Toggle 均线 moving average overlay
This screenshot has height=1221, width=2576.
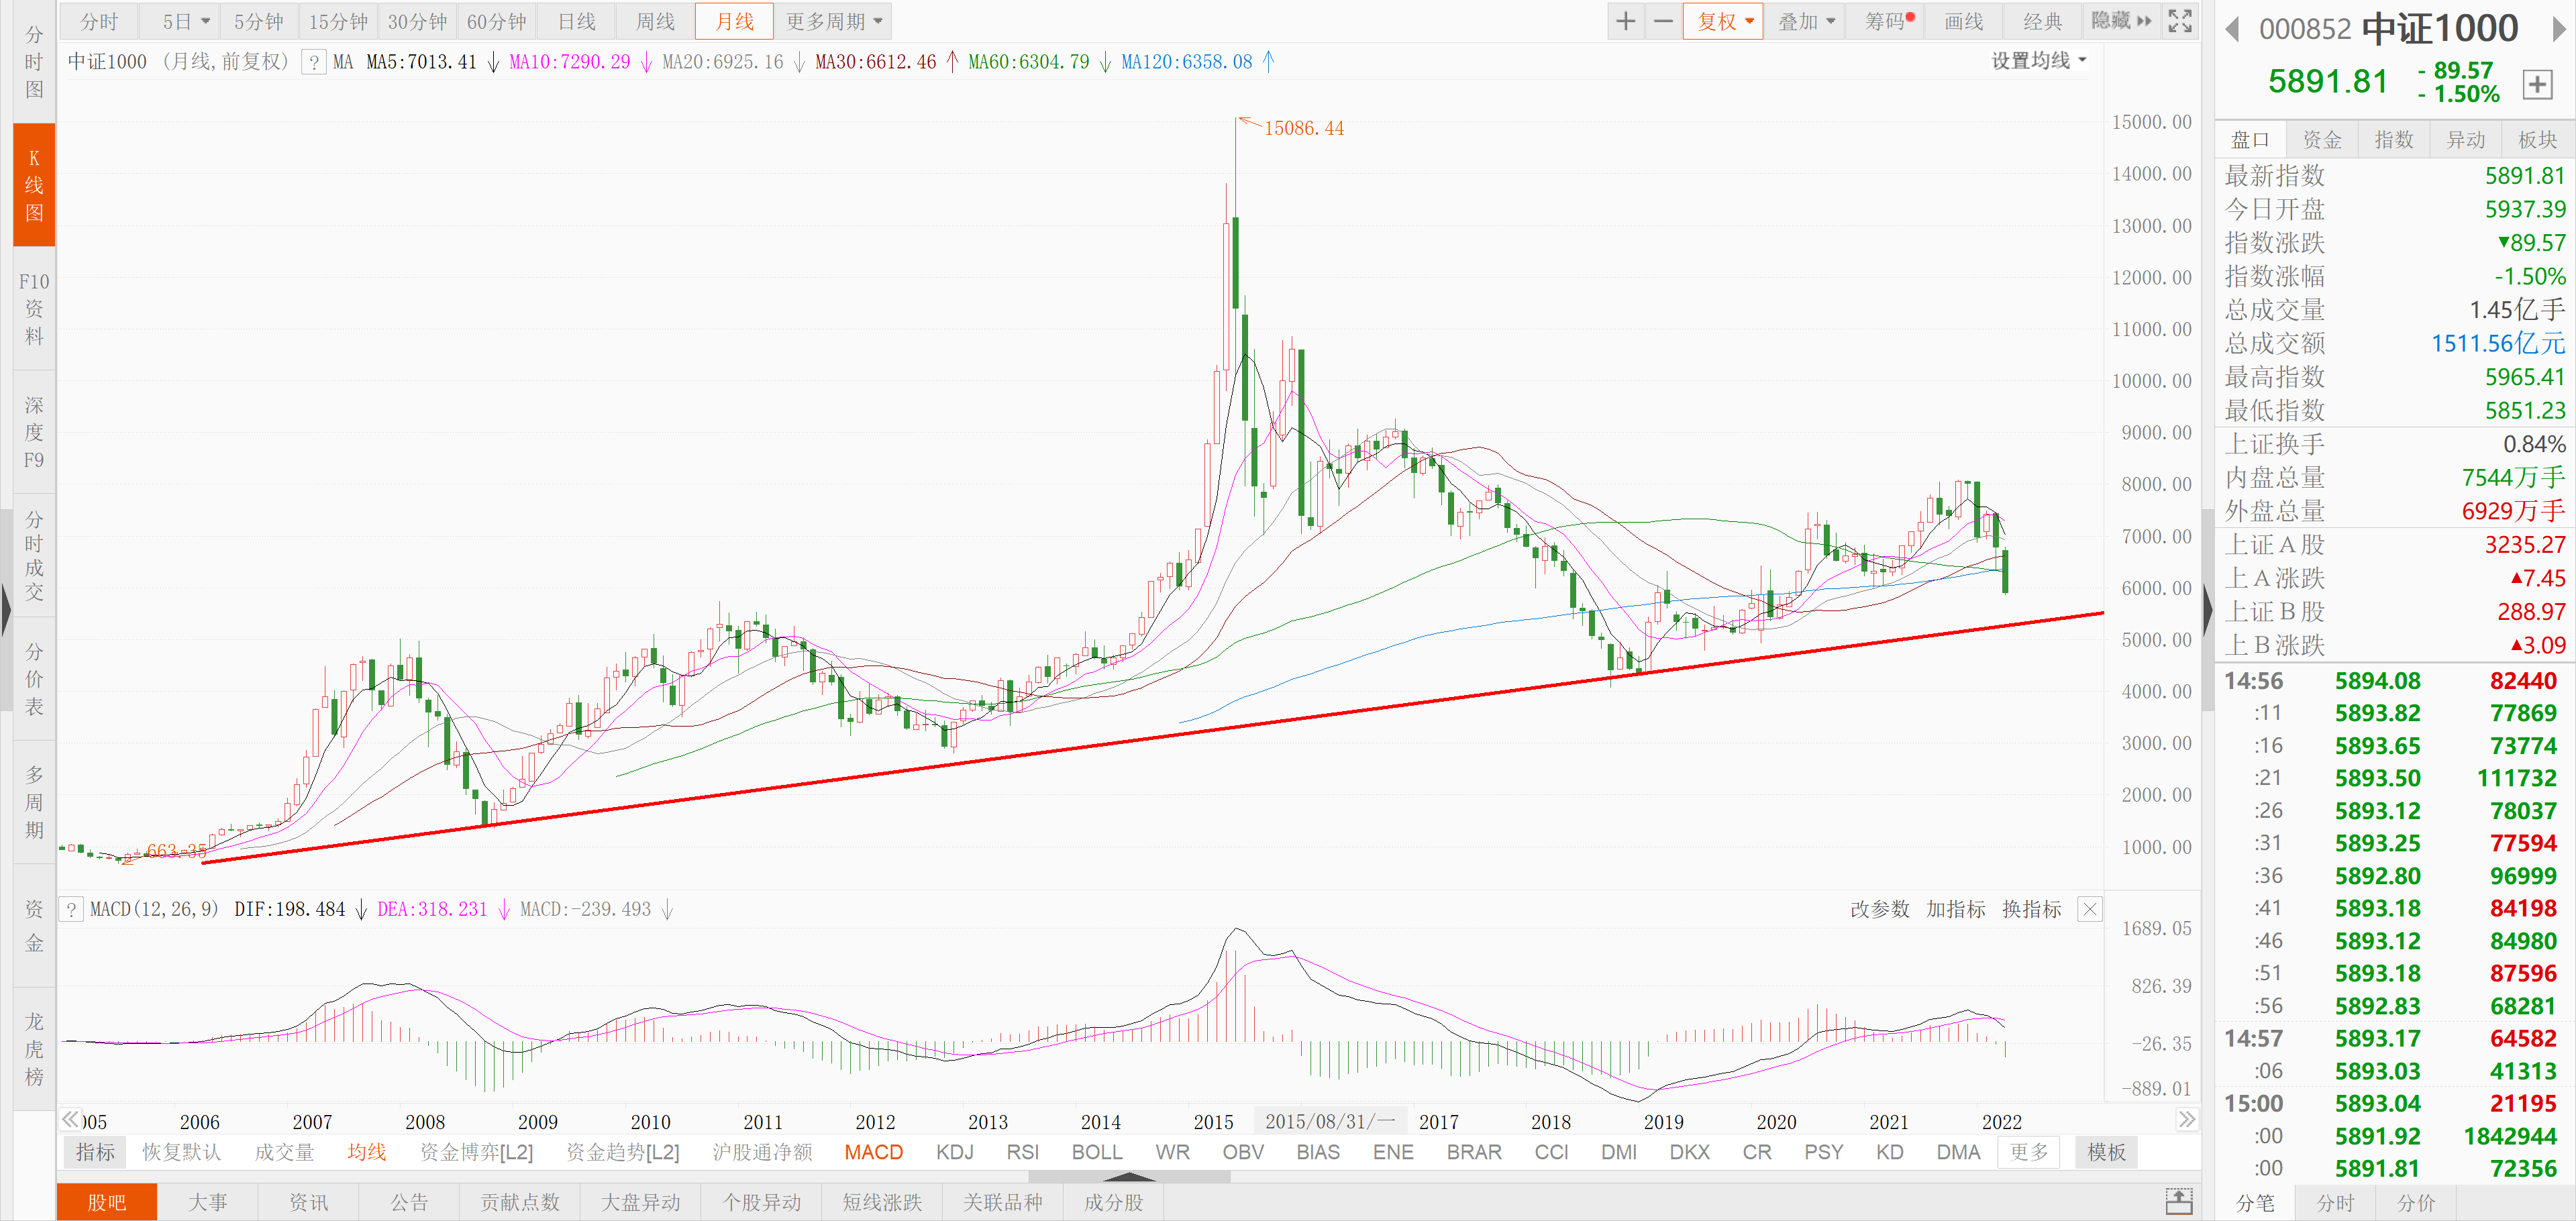366,1152
